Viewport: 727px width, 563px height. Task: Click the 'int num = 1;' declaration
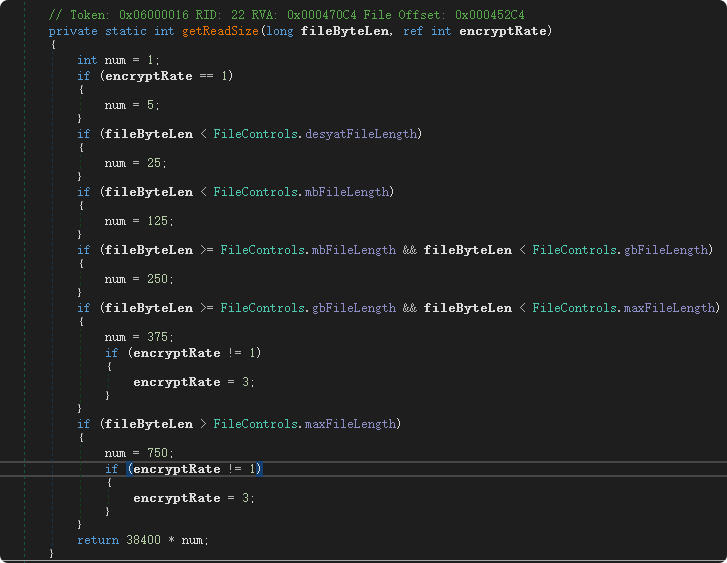(x=118, y=60)
